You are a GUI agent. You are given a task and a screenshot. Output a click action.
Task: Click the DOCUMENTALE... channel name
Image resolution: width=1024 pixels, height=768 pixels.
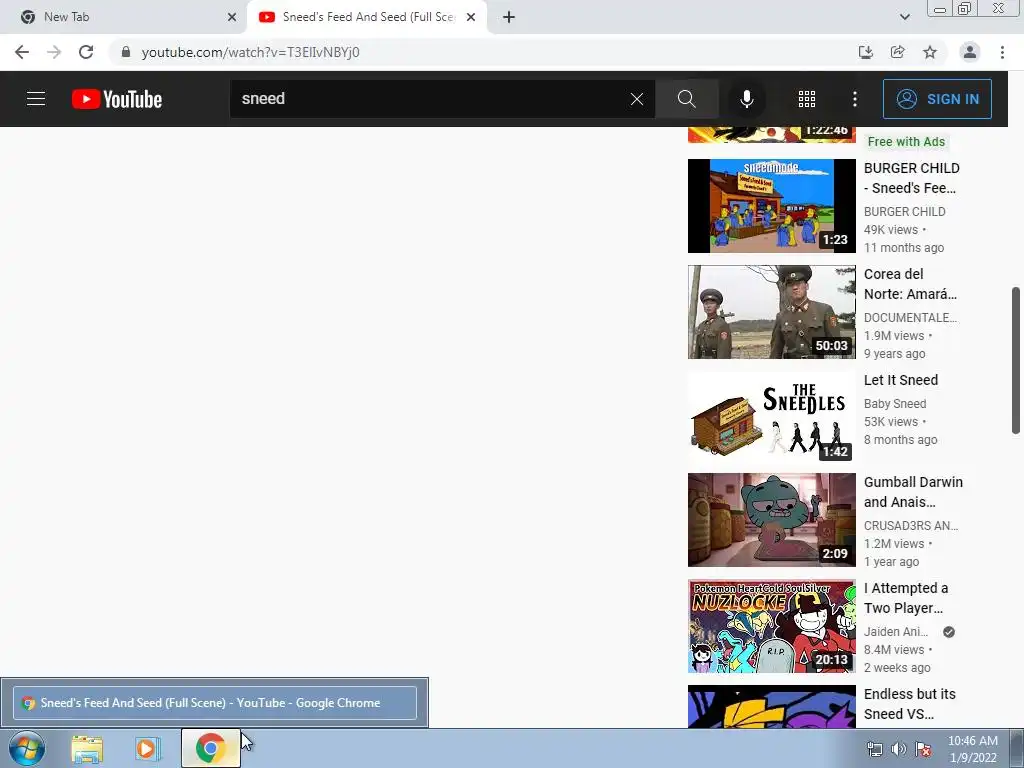tap(910, 317)
